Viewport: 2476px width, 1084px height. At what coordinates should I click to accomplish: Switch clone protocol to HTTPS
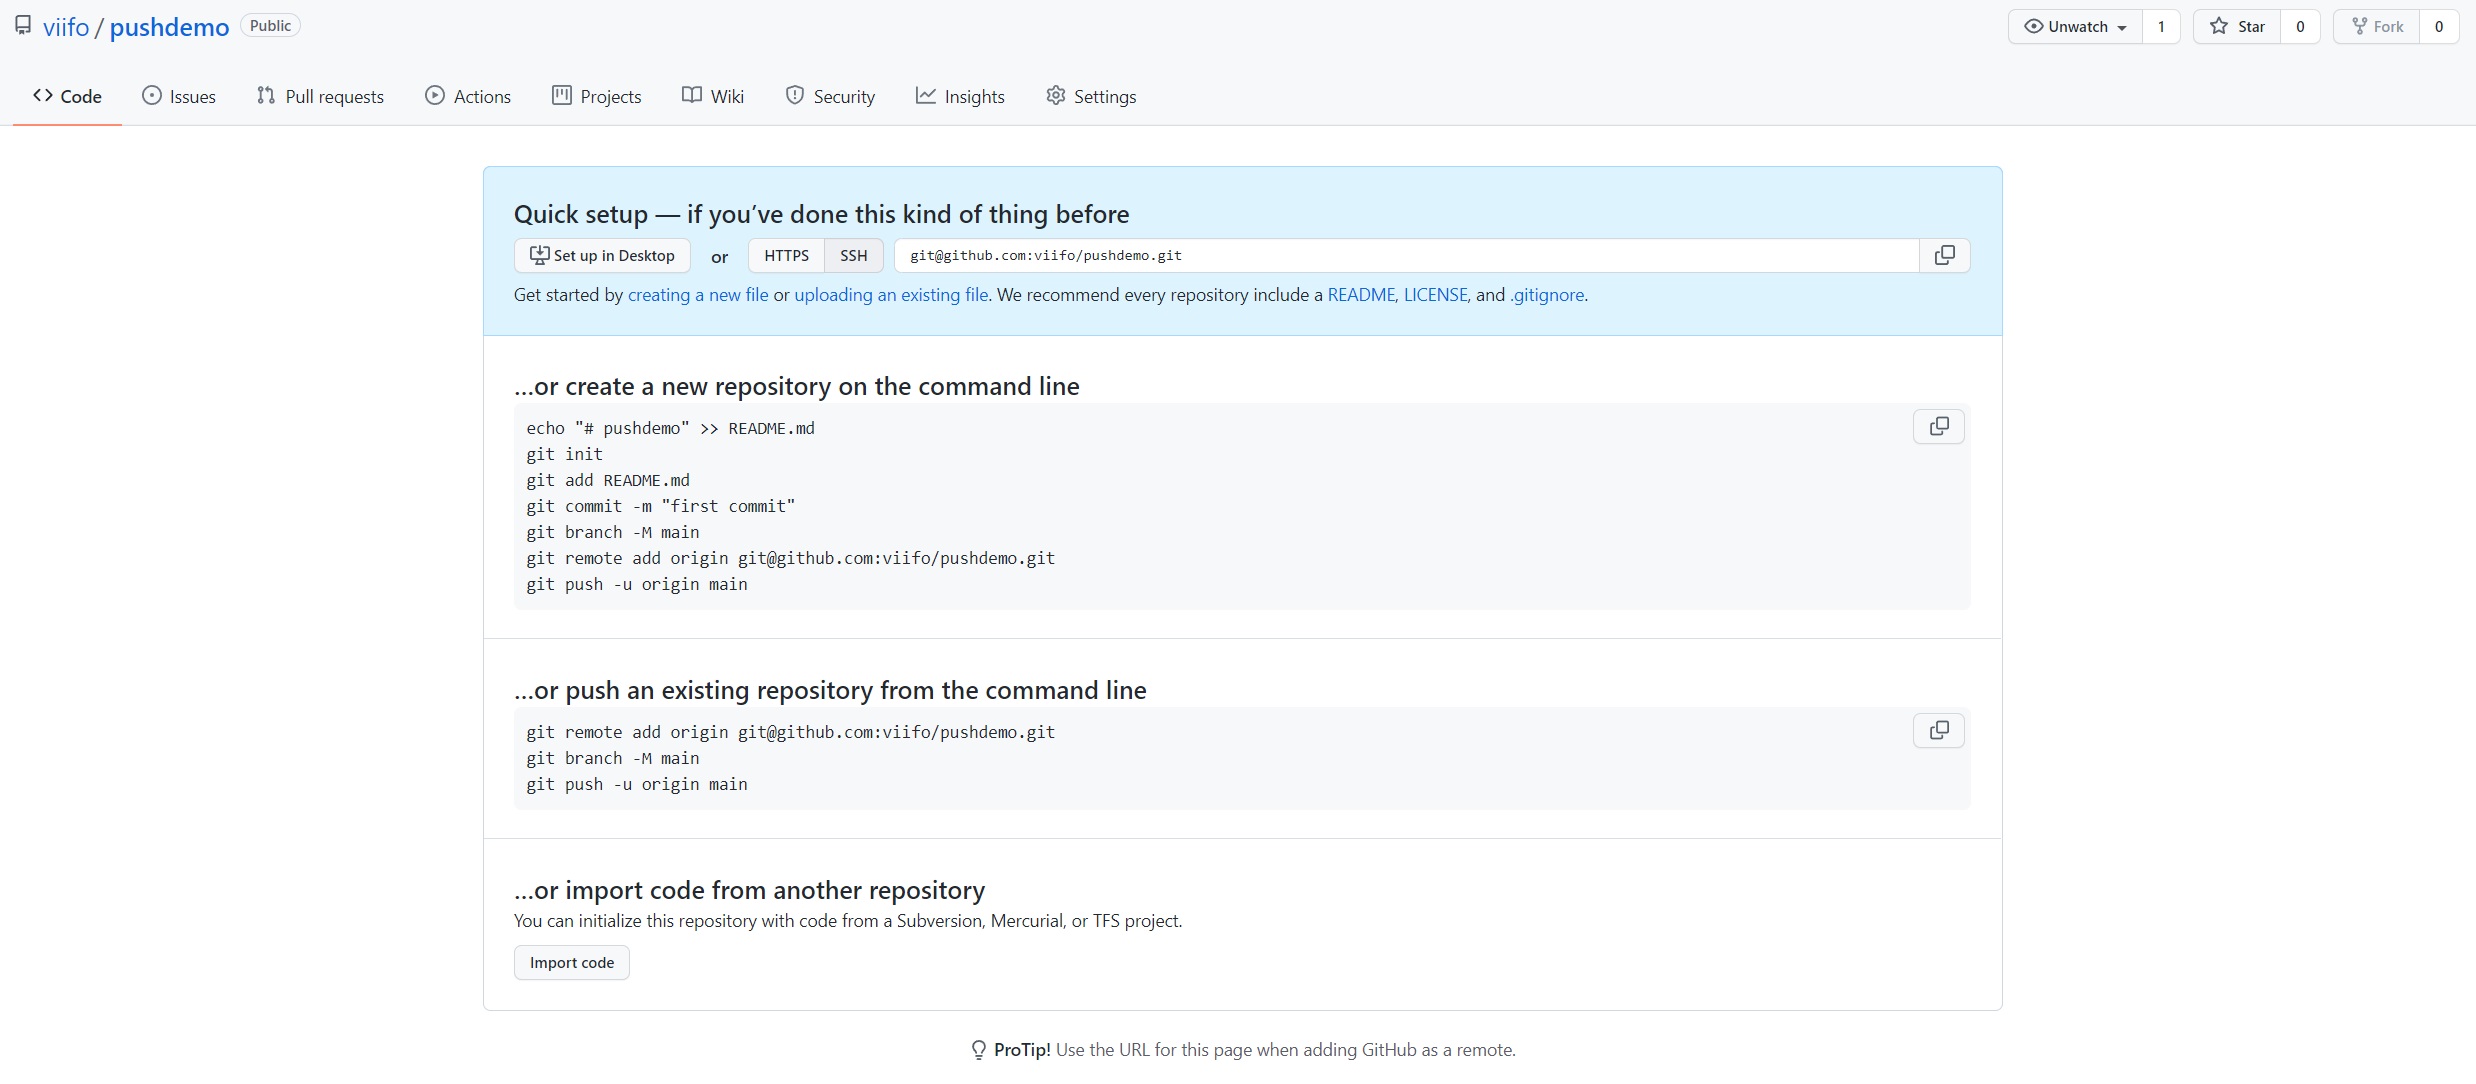(x=786, y=256)
